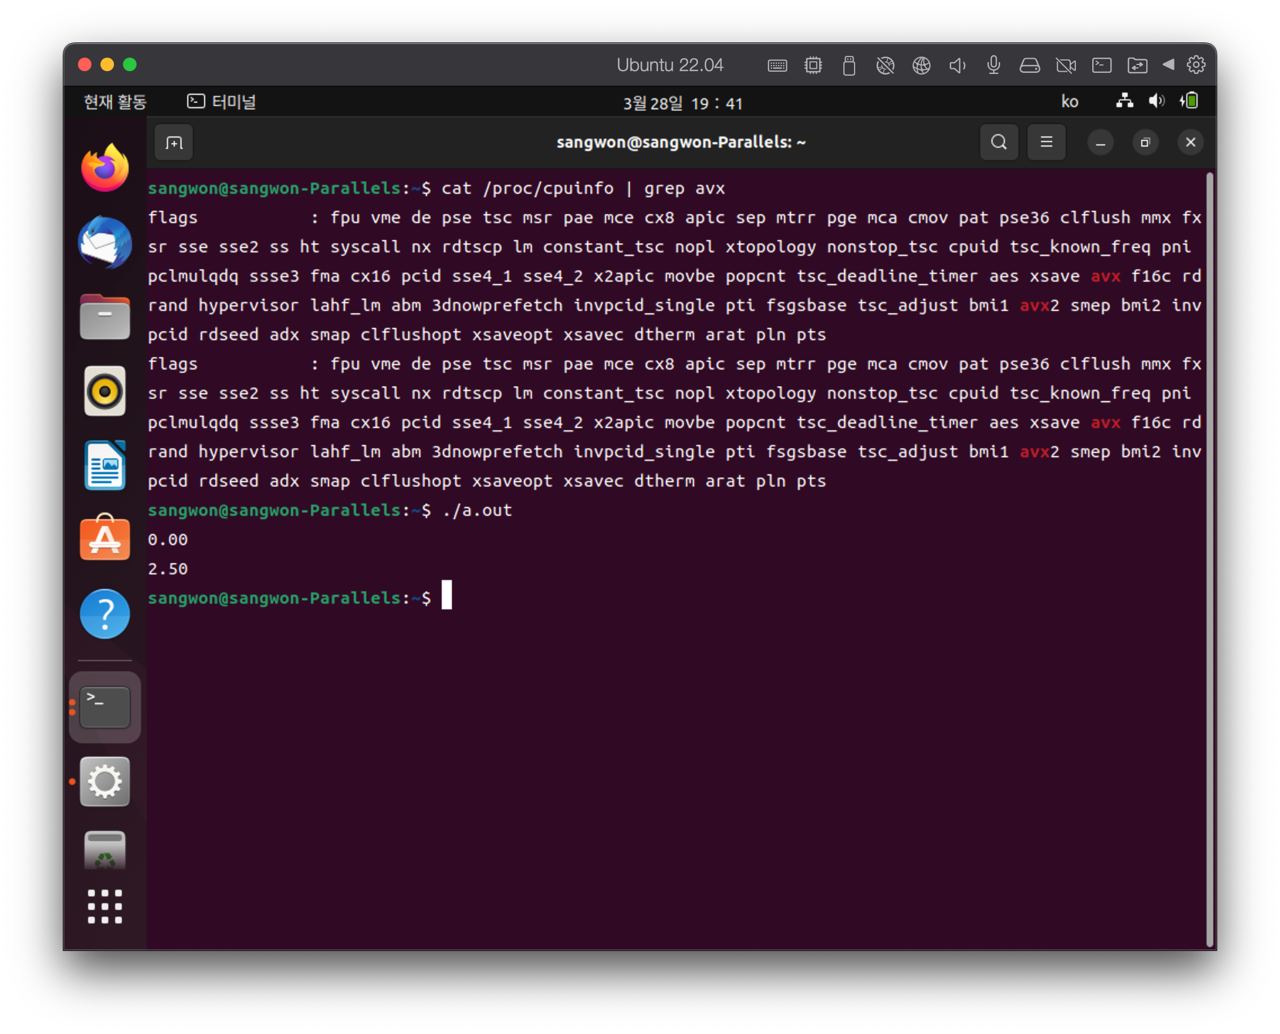The width and height of the screenshot is (1280, 1034).
Task: Open terminal search
Action: (998, 142)
